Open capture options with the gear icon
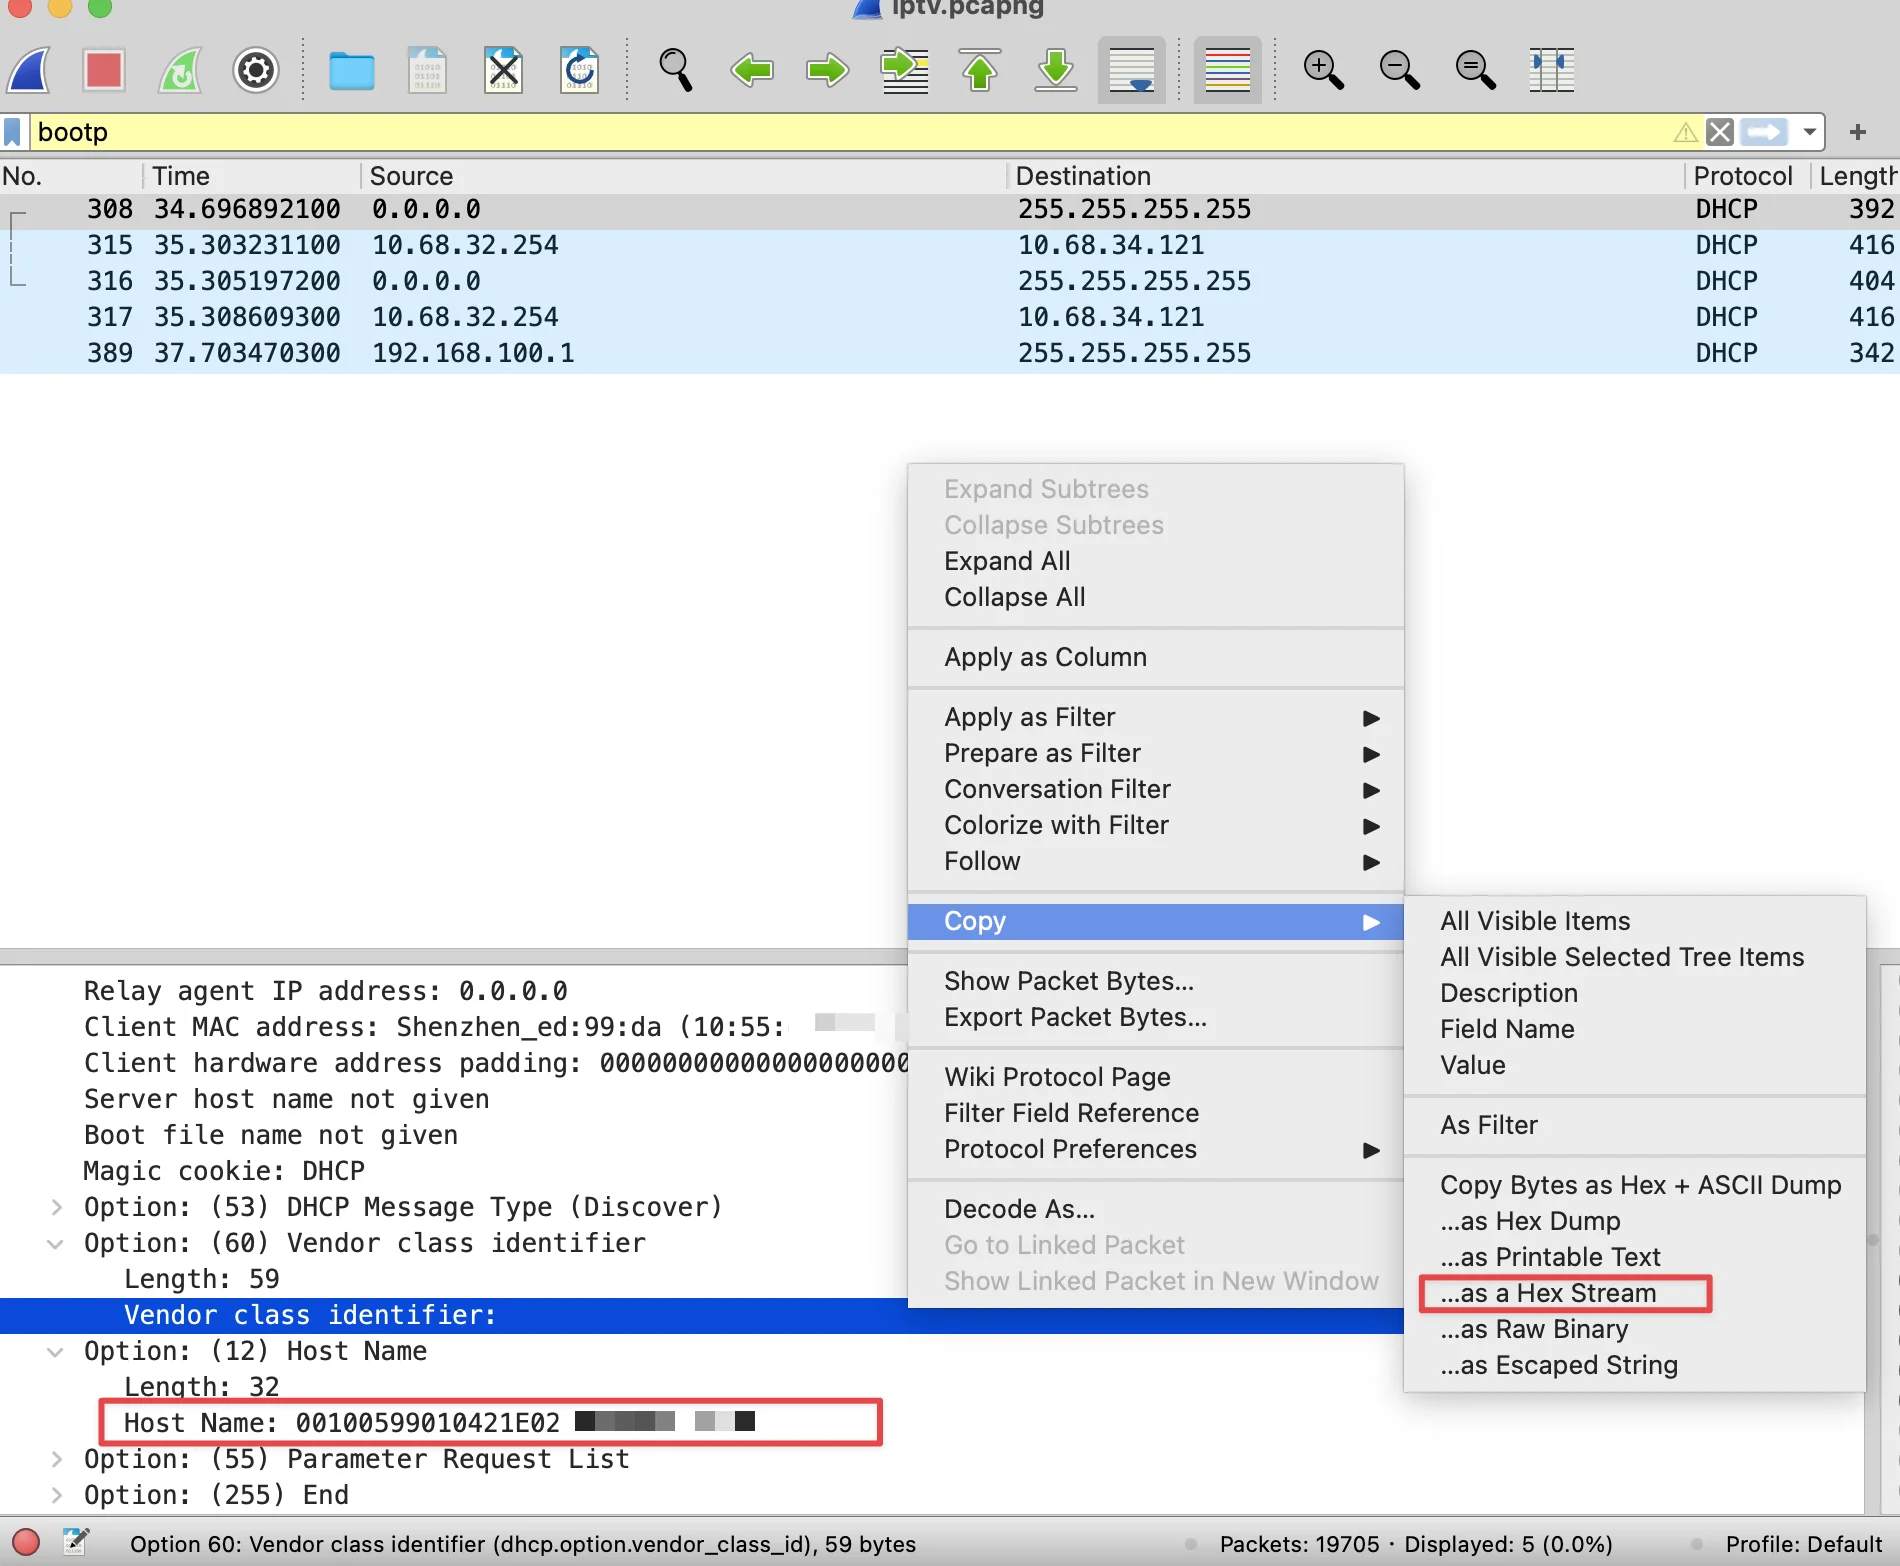The image size is (1900, 1566). click(255, 70)
